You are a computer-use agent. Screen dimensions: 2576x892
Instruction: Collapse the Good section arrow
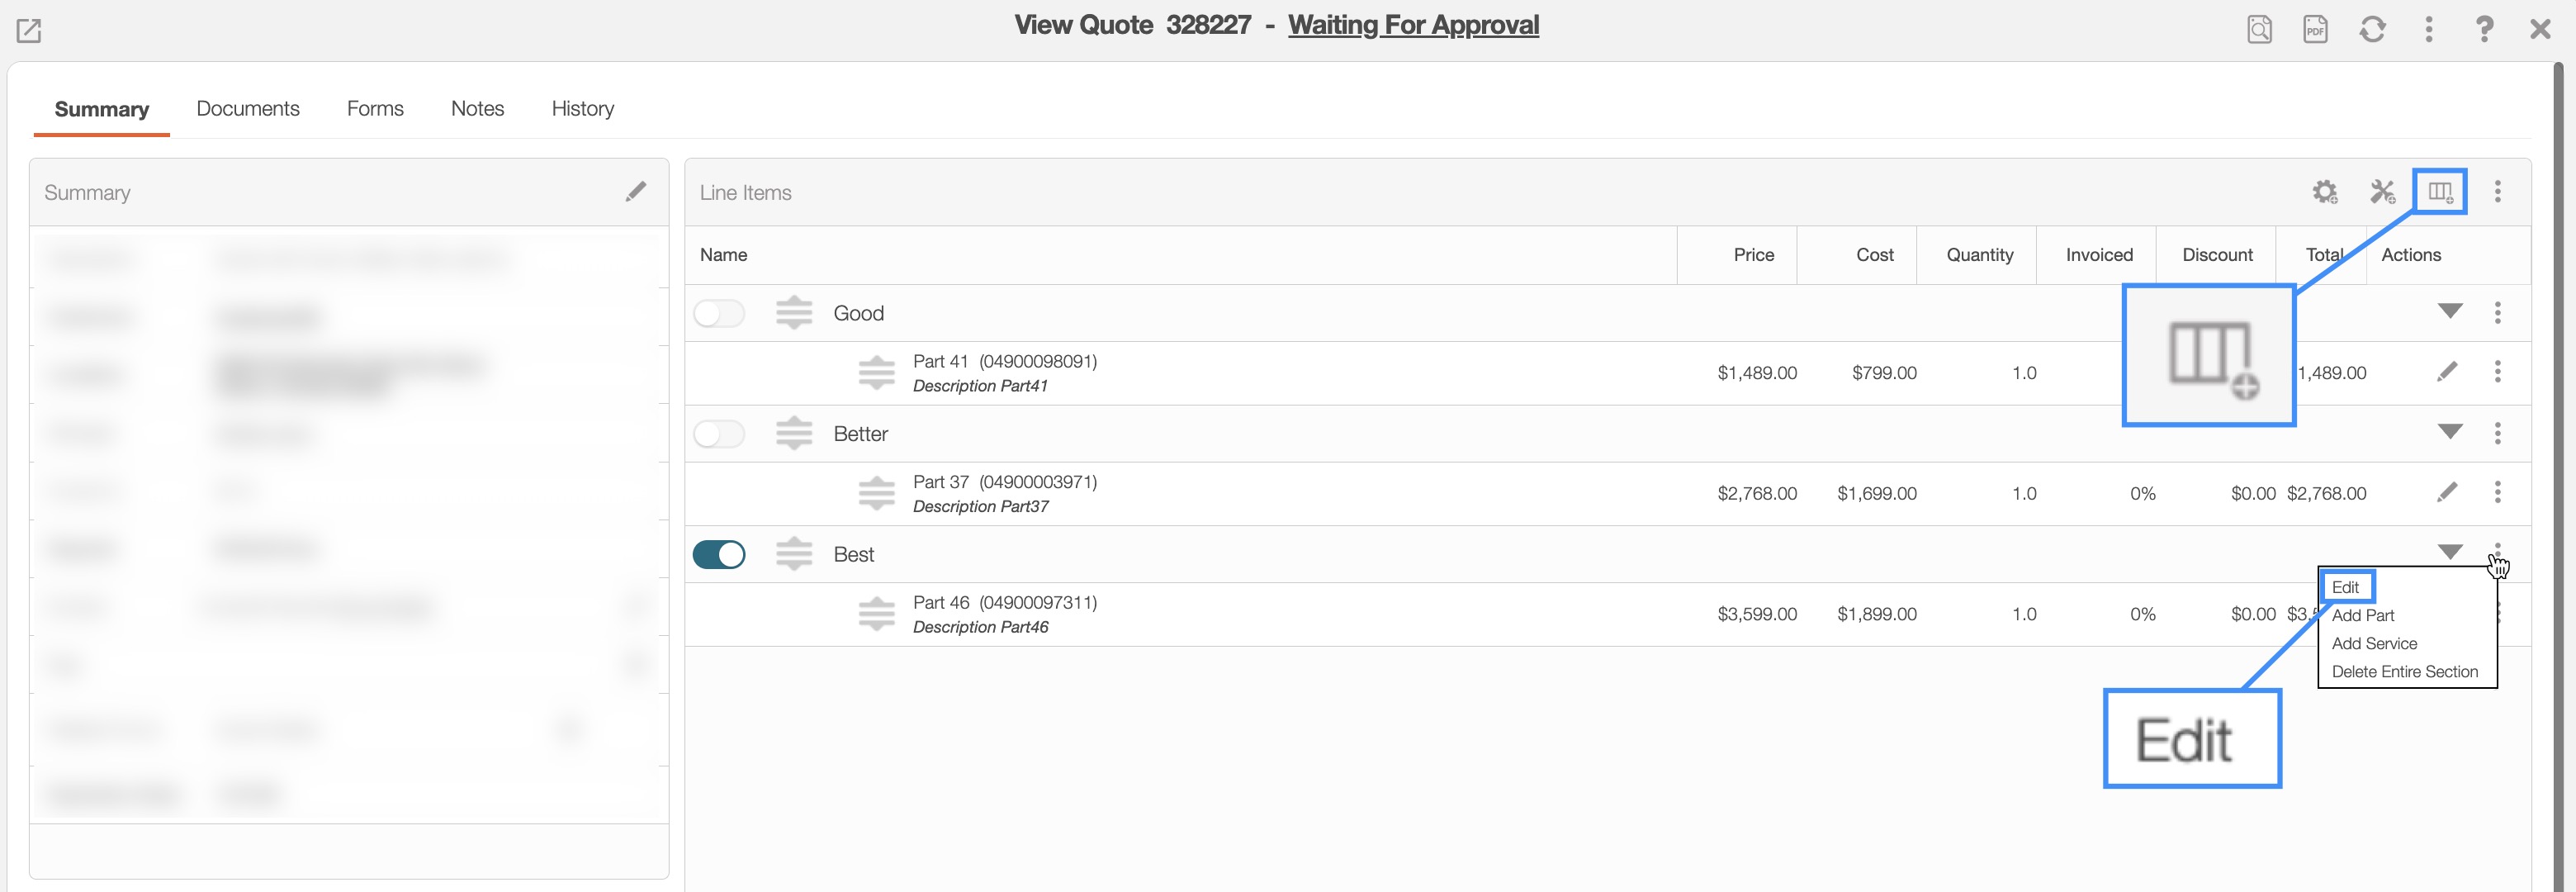(x=2450, y=312)
